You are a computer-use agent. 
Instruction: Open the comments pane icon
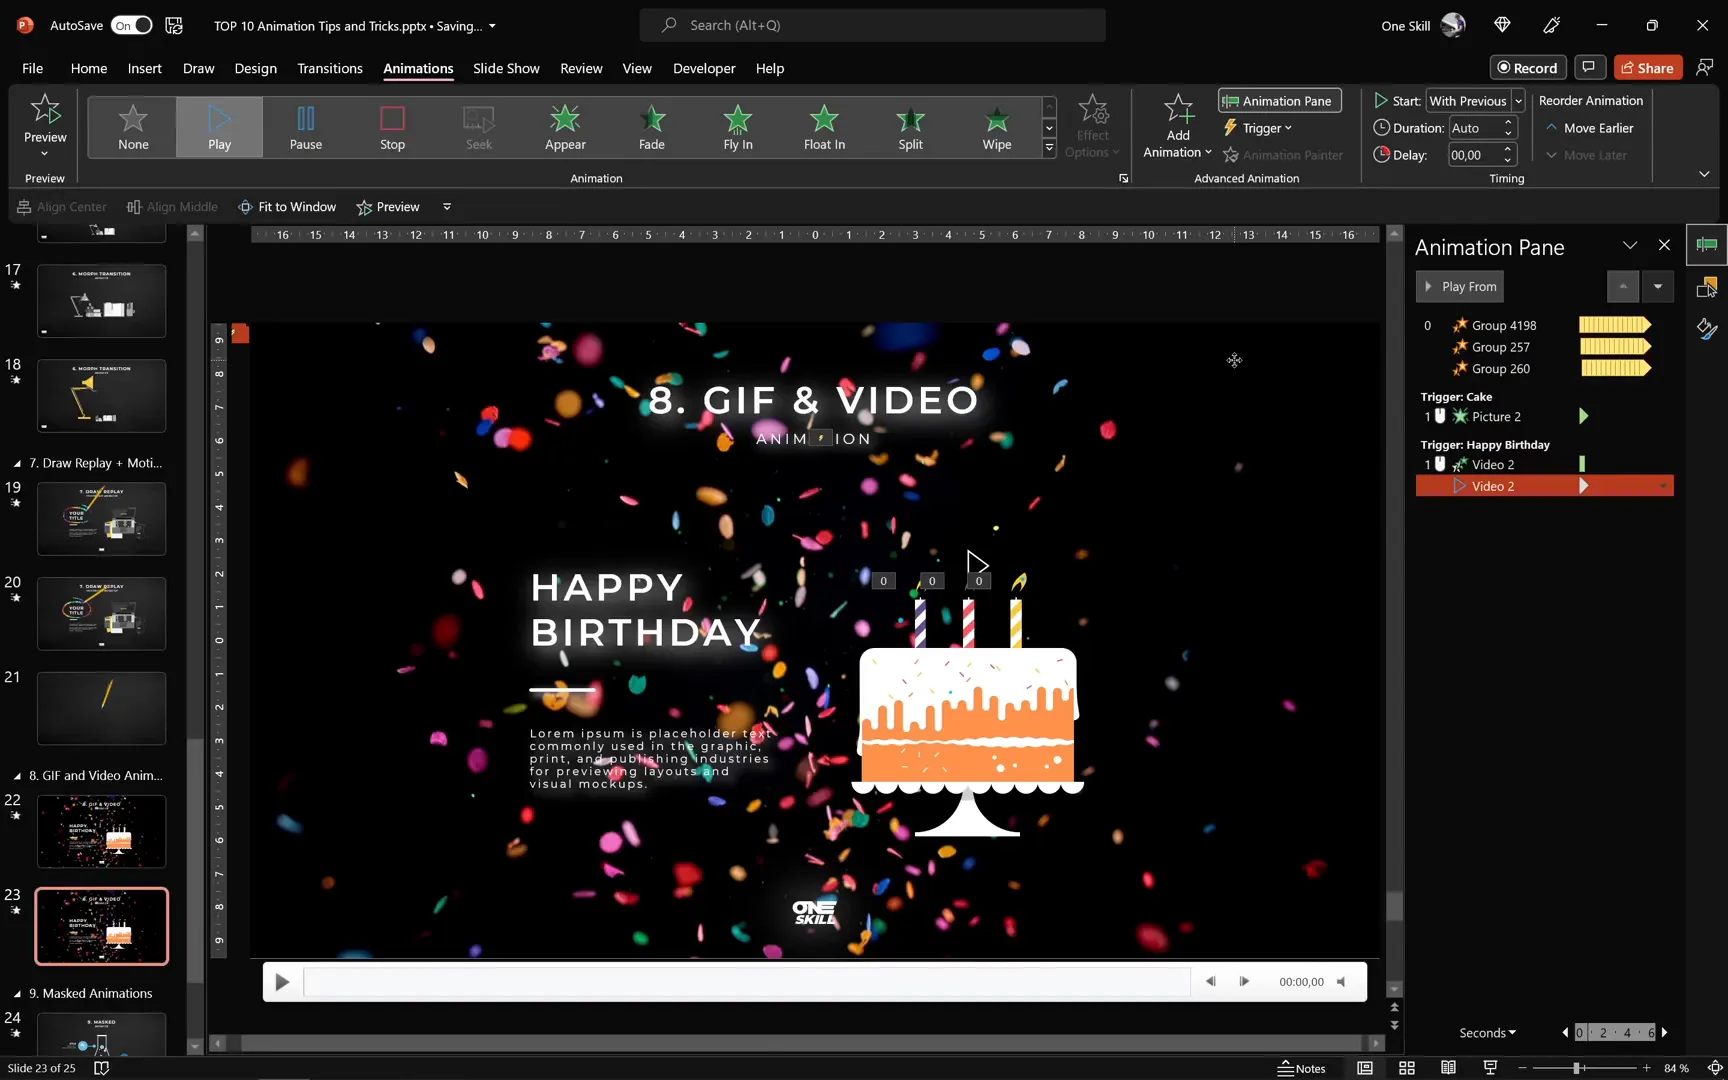tap(1589, 67)
